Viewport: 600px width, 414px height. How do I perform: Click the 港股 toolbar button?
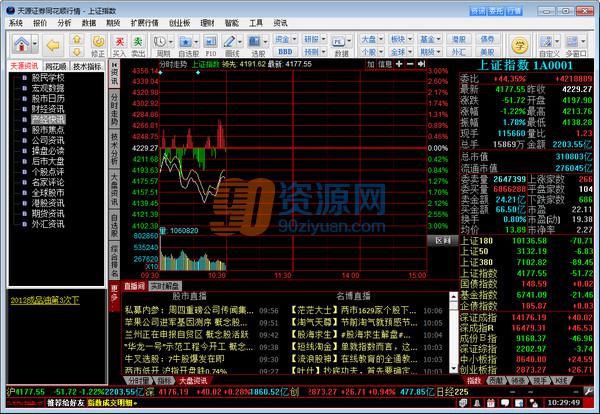click(x=458, y=39)
